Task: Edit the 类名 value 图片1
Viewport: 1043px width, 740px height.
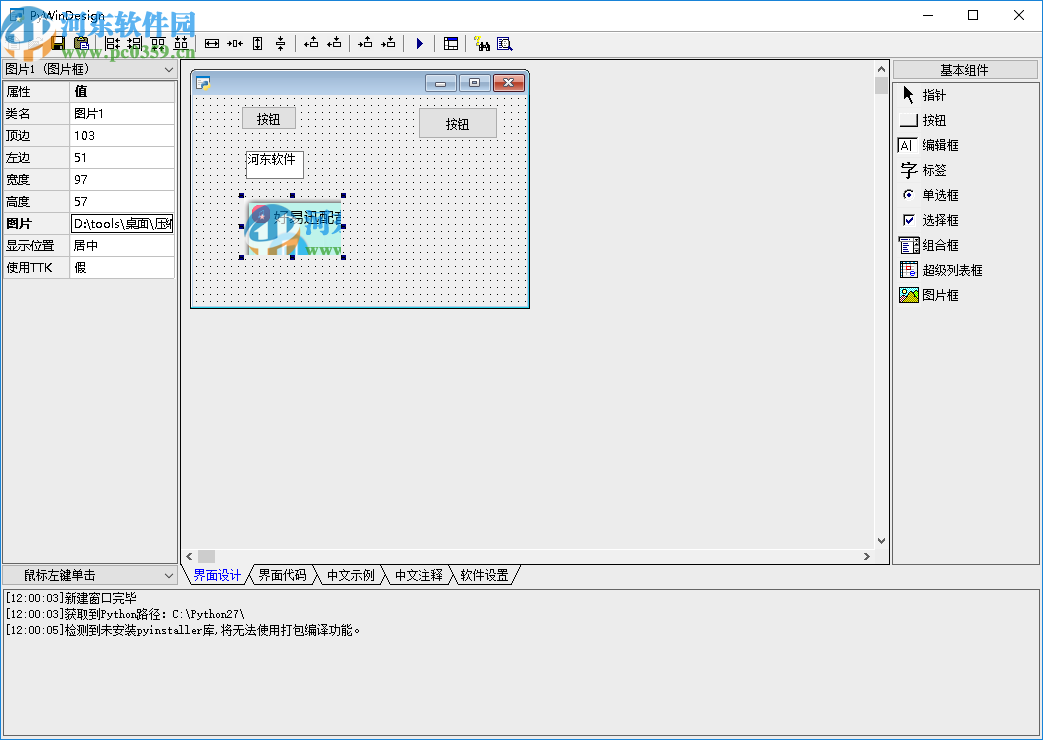Action: [x=122, y=113]
